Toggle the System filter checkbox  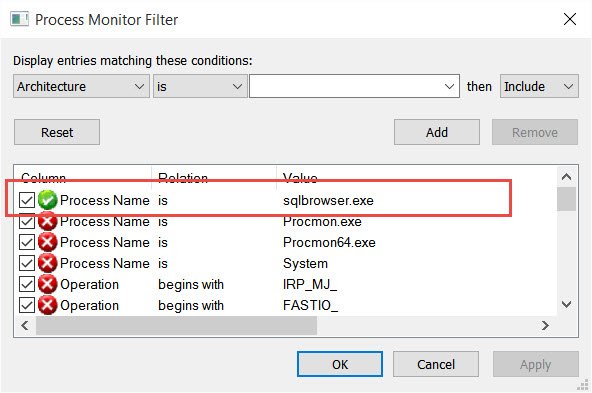click(x=27, y=264)
